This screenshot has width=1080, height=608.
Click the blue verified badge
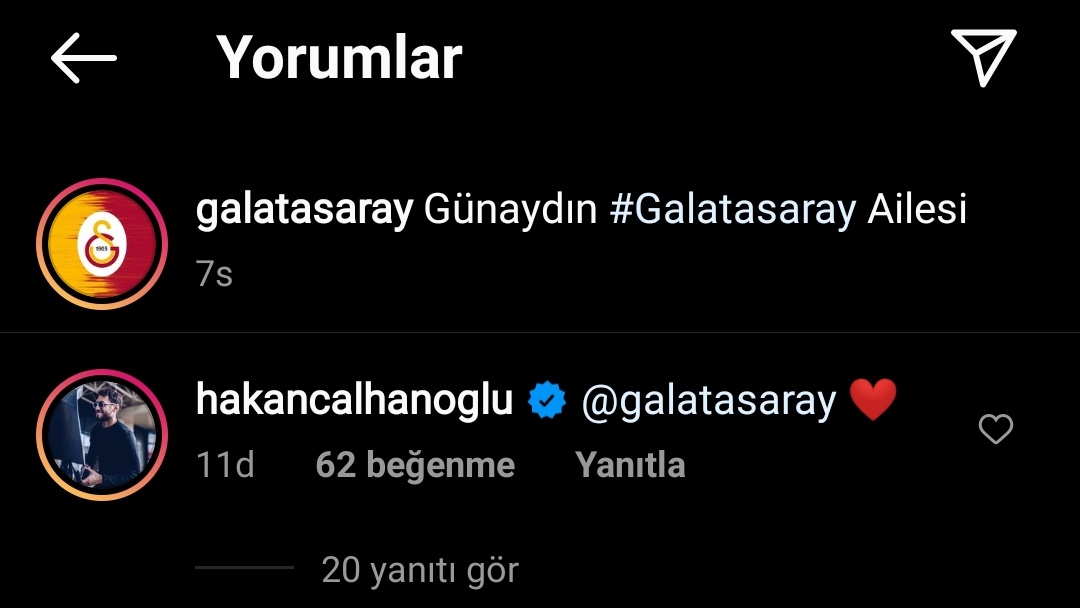(547, 400)
